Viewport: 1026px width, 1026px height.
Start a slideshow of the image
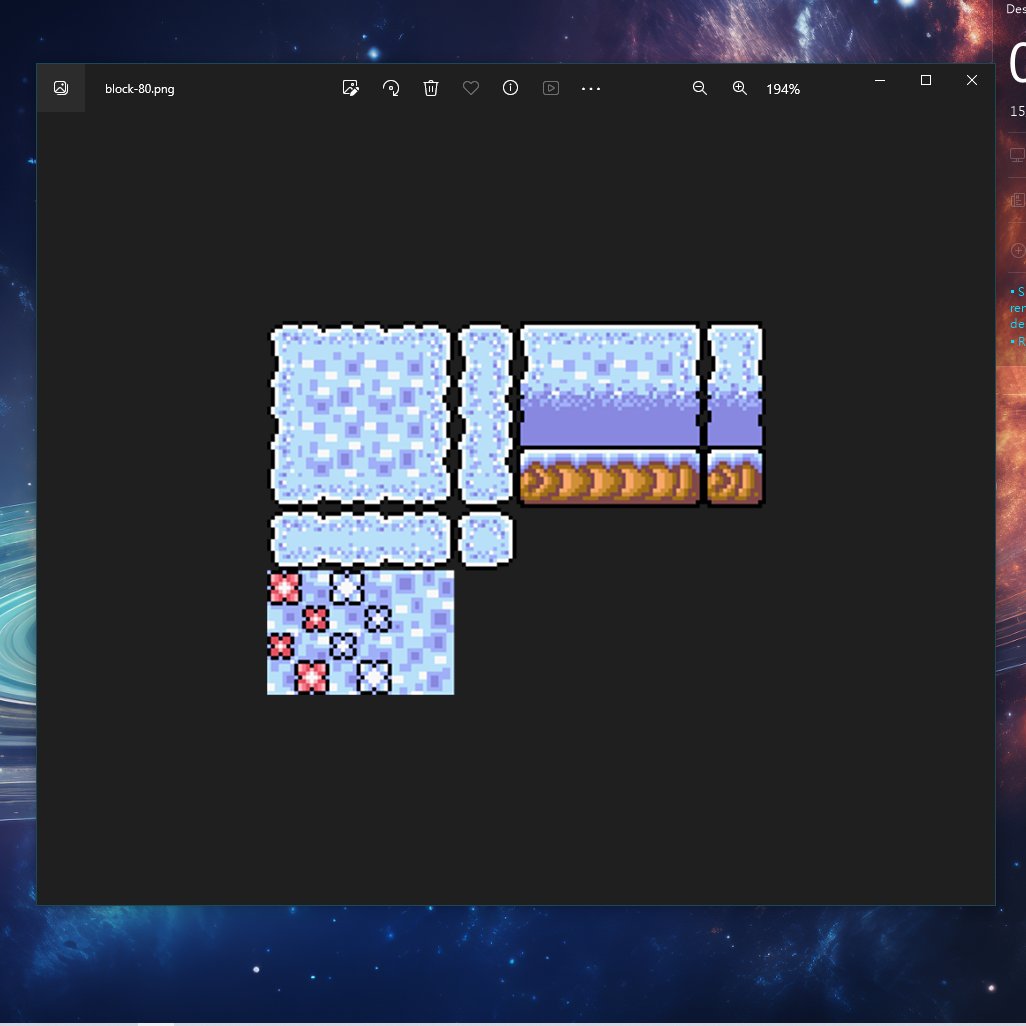[550, 88]
